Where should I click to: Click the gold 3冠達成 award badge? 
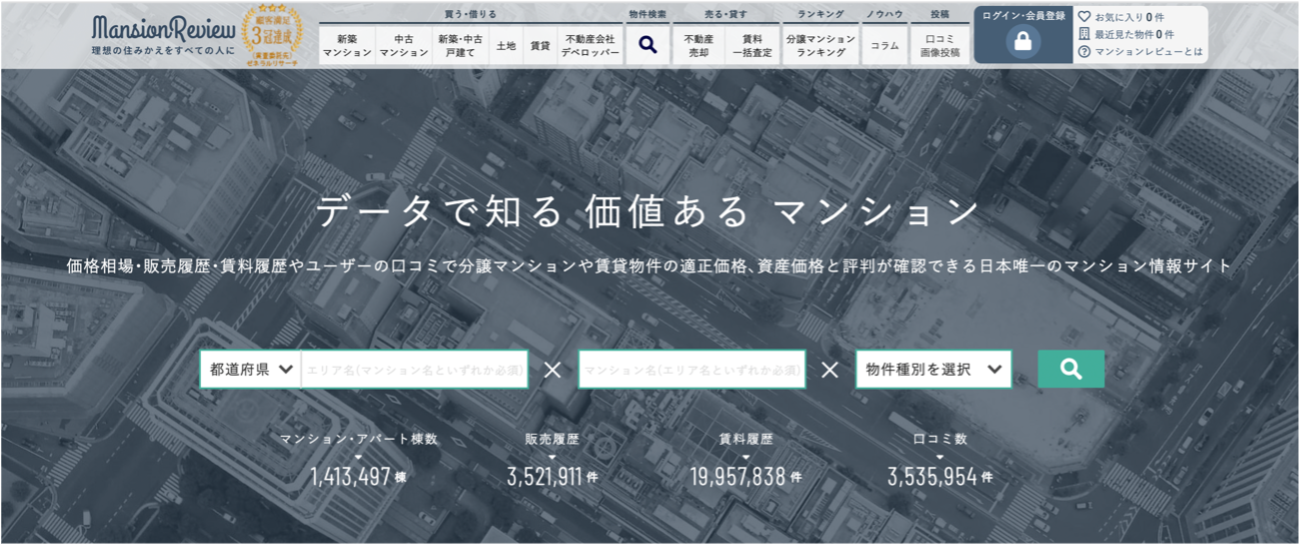click(x=271, y=33)
